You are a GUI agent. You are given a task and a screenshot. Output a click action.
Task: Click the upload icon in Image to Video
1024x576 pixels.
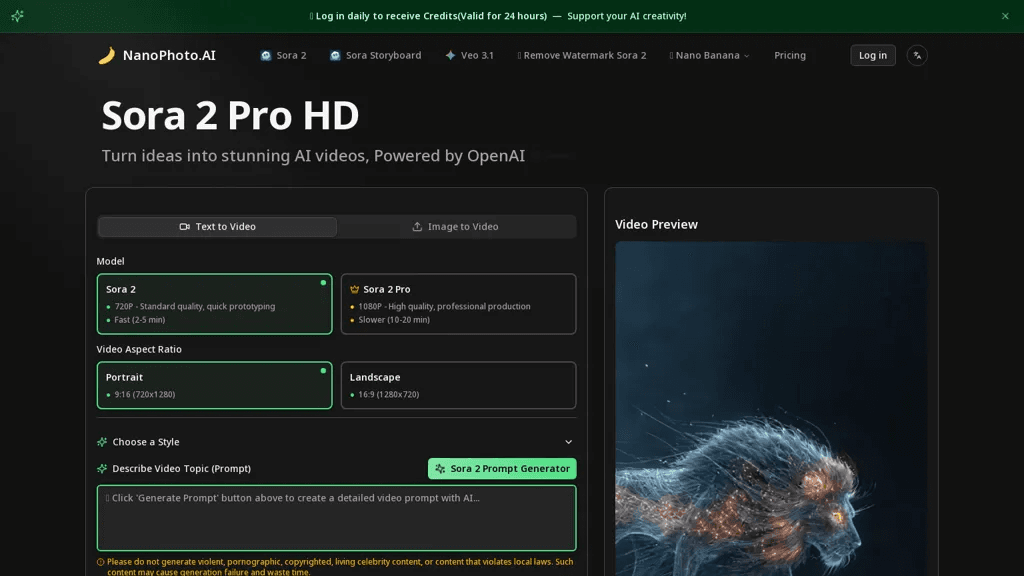pos(417,227)
